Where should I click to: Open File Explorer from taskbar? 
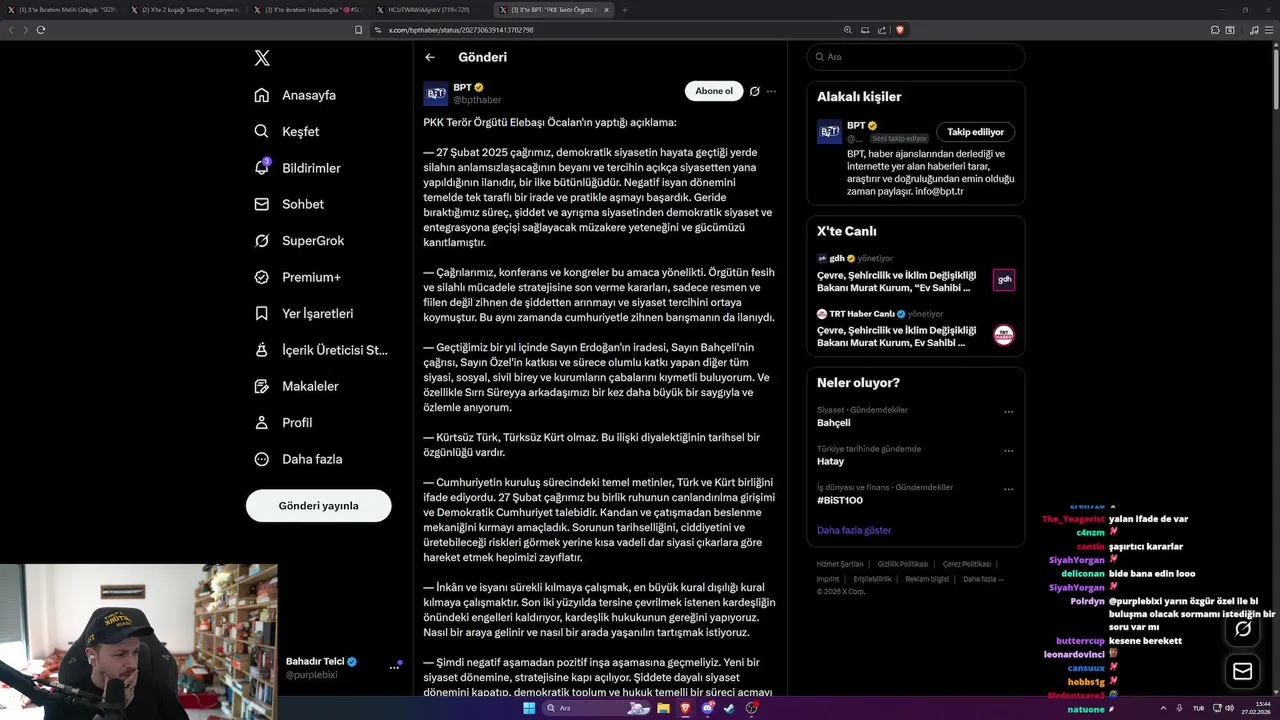(662, 708)
